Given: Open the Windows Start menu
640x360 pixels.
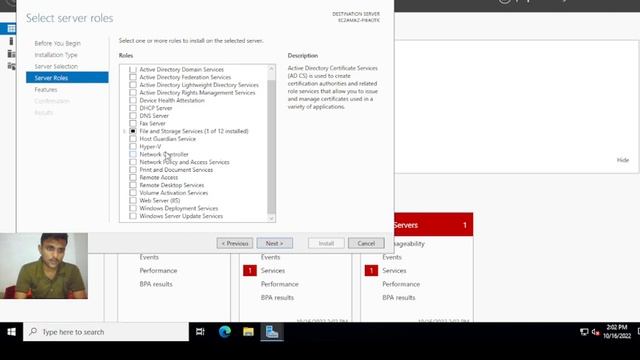Looking at the screenshot, I should click(11, 332).
